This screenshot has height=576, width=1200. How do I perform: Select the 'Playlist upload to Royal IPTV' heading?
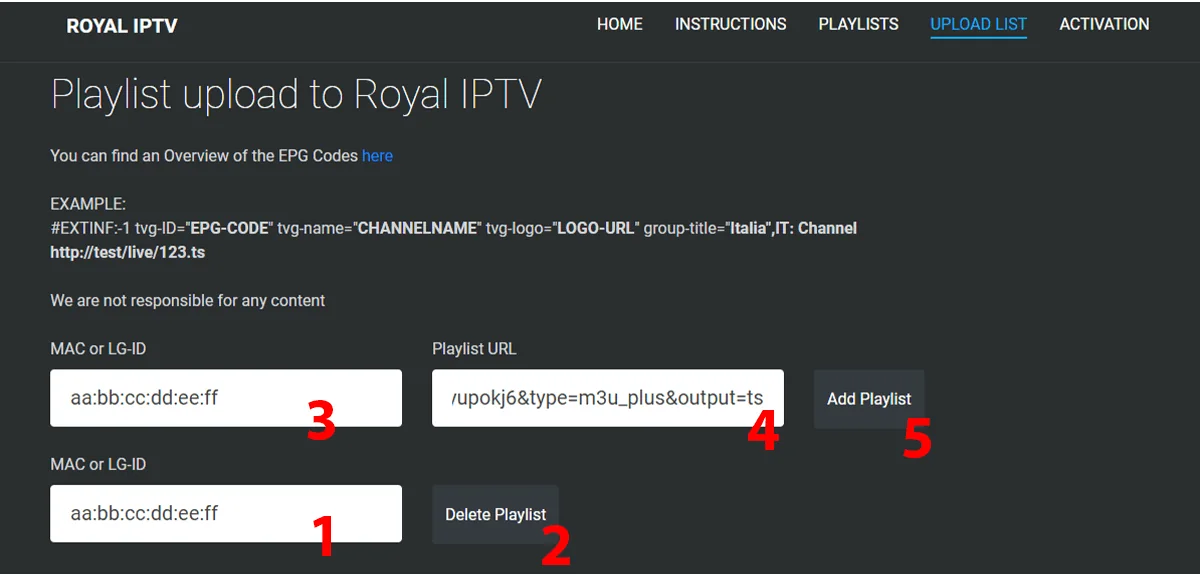pos(296,94)
